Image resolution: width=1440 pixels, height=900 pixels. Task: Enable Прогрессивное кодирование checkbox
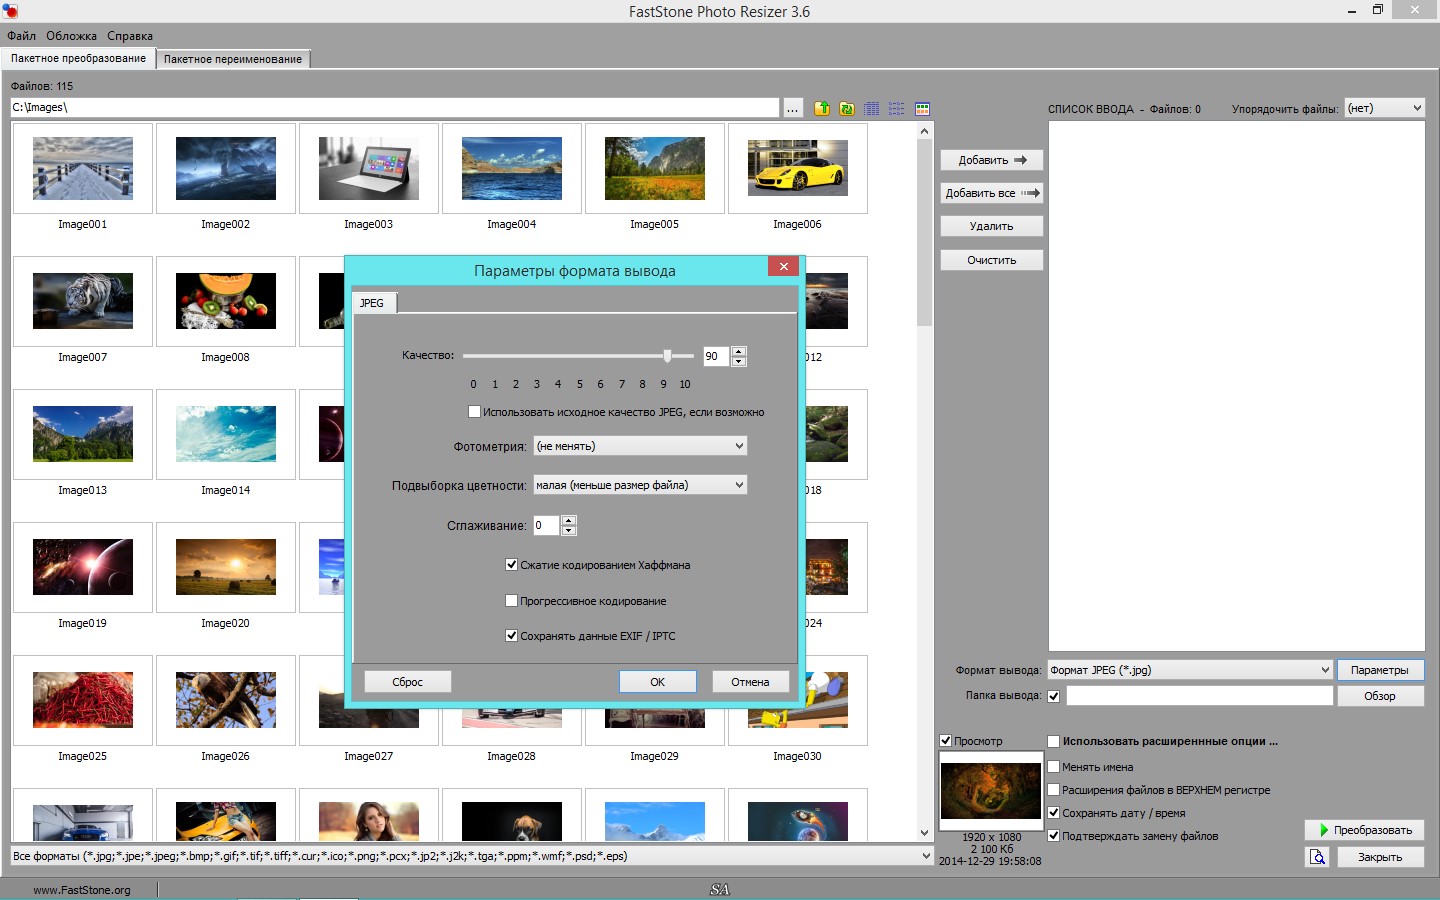coord(512,601)
